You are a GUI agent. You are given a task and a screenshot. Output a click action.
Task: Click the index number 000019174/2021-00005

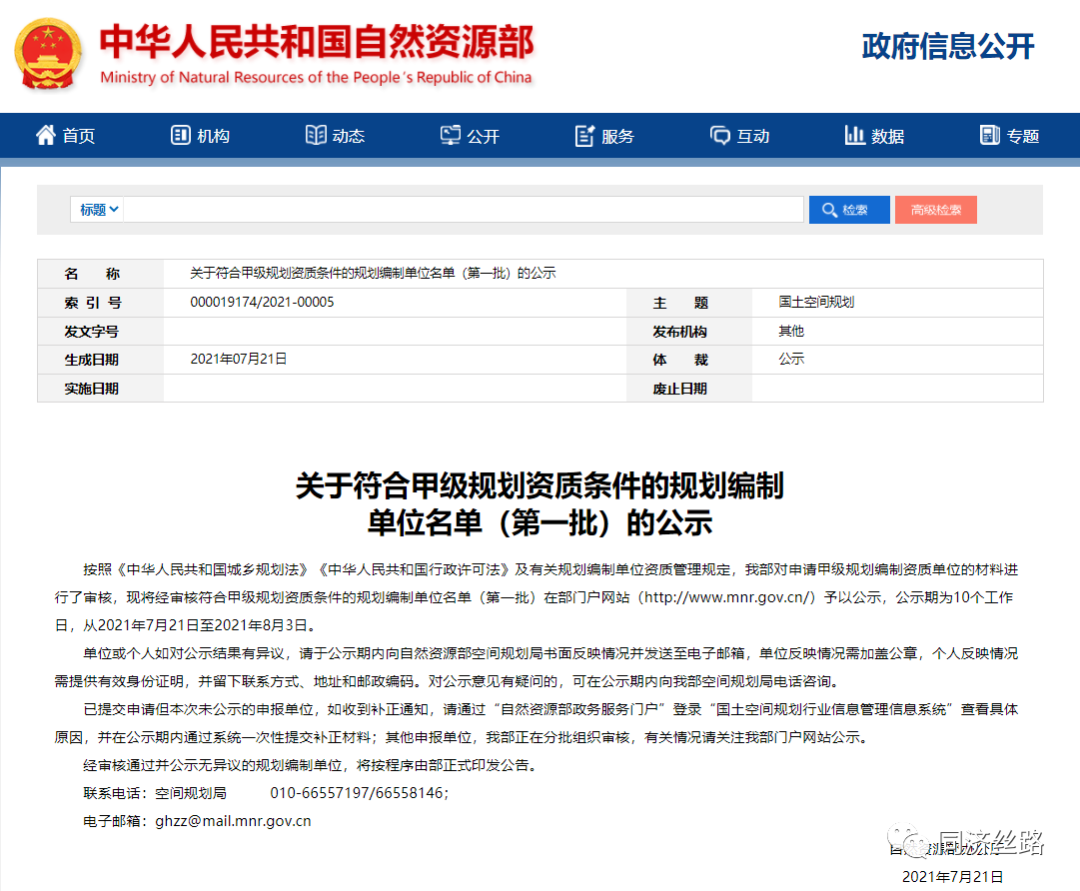coord(262,302)
